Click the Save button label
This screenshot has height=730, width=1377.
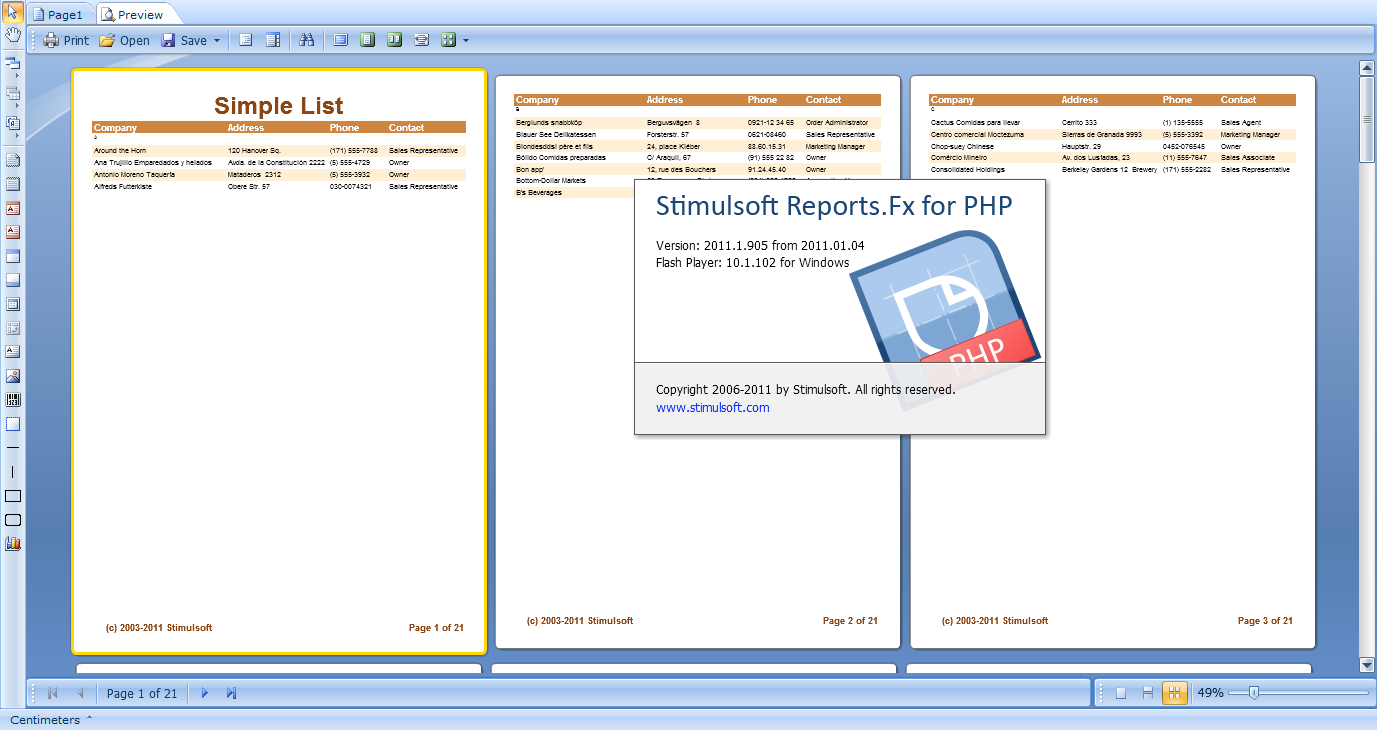pos(194,41)
